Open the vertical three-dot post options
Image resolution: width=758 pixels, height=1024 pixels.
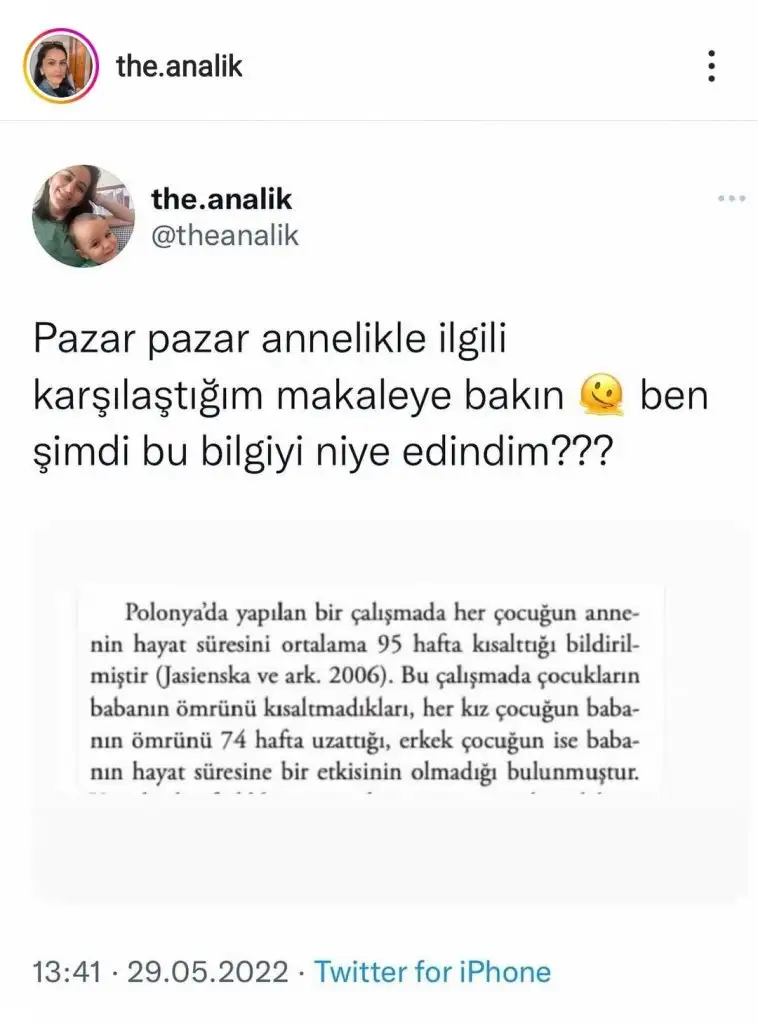click(x=712, y=66)
